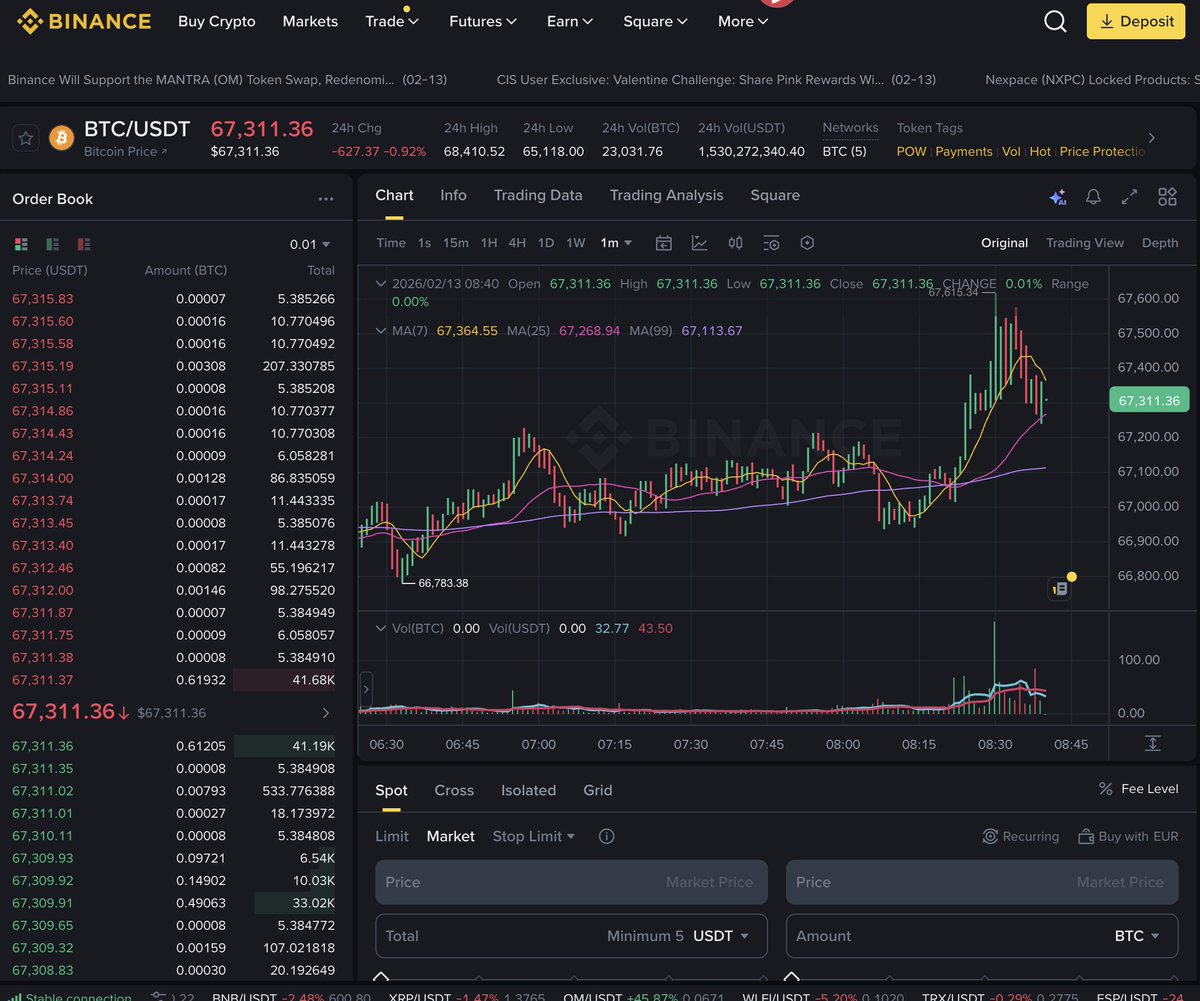Open the Info tab
Image resolution: width=1200 pixels, height=1001 pixels.
click(x=453, y=195)
